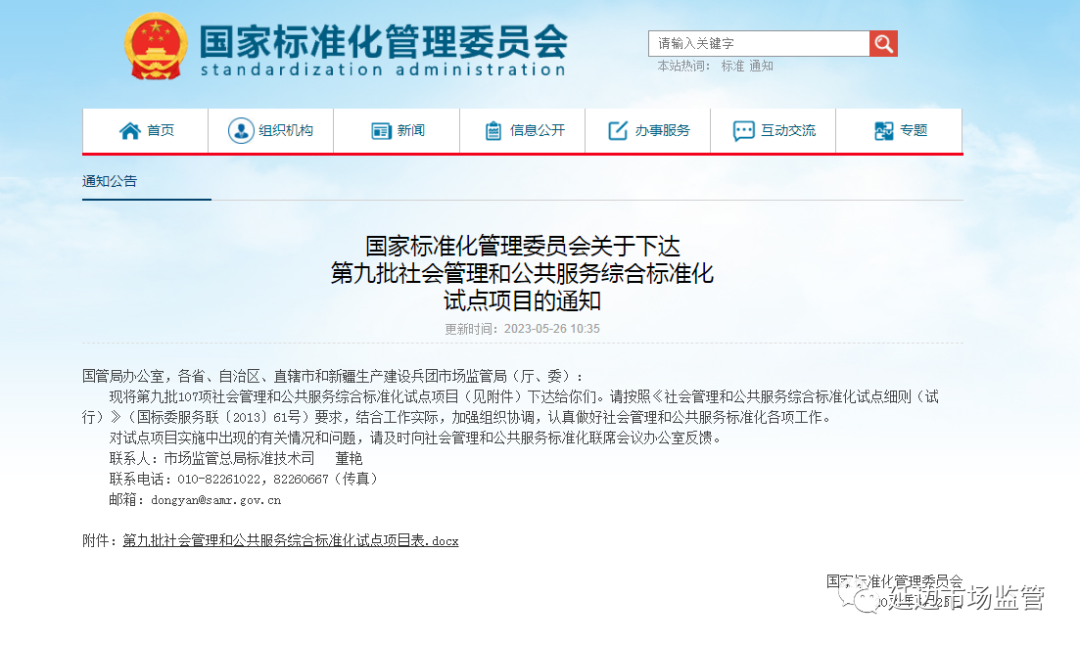Click the 国家标准化管理委员会 site title

point(384,41)
